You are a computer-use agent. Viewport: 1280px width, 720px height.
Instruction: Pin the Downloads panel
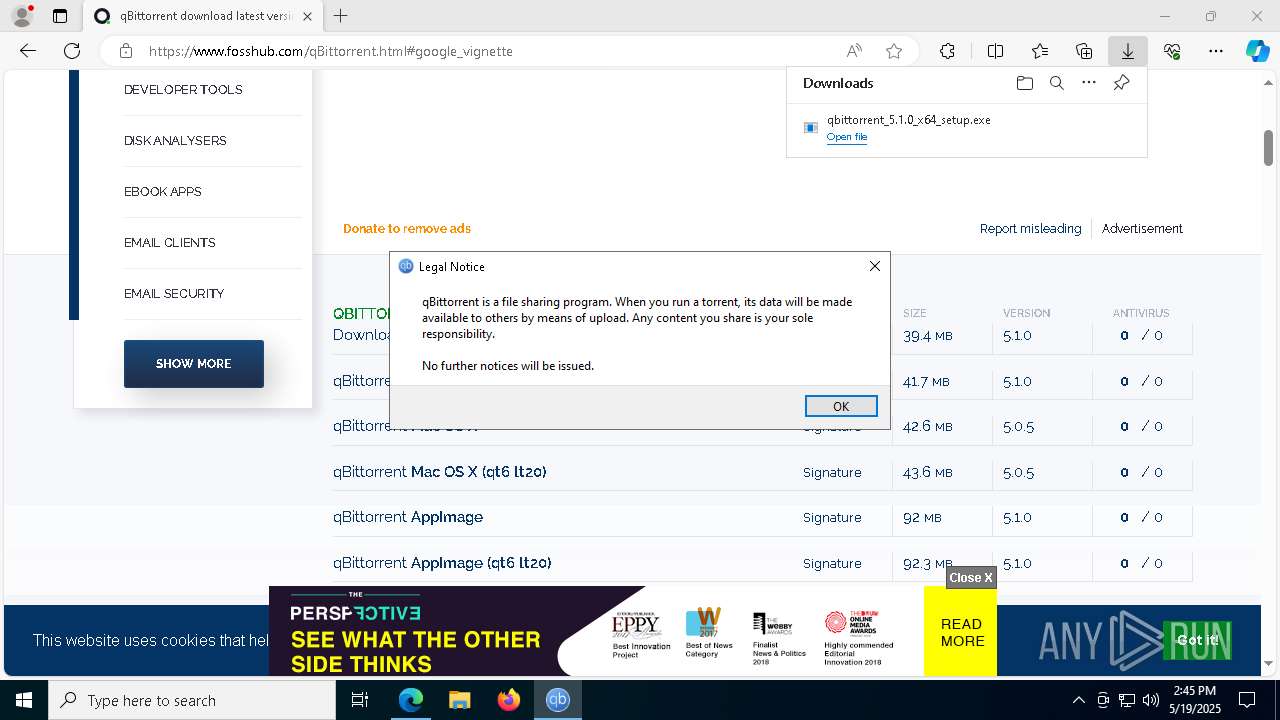pos(1121,83)
